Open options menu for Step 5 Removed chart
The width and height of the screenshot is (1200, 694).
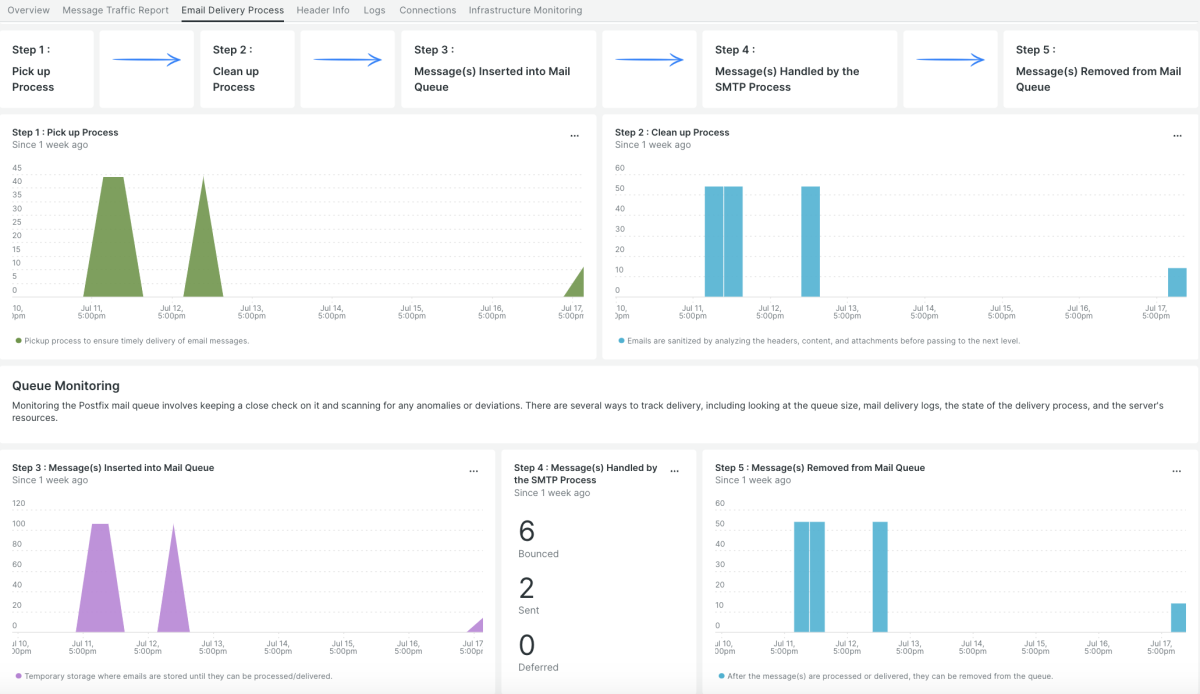(1177, 471)
